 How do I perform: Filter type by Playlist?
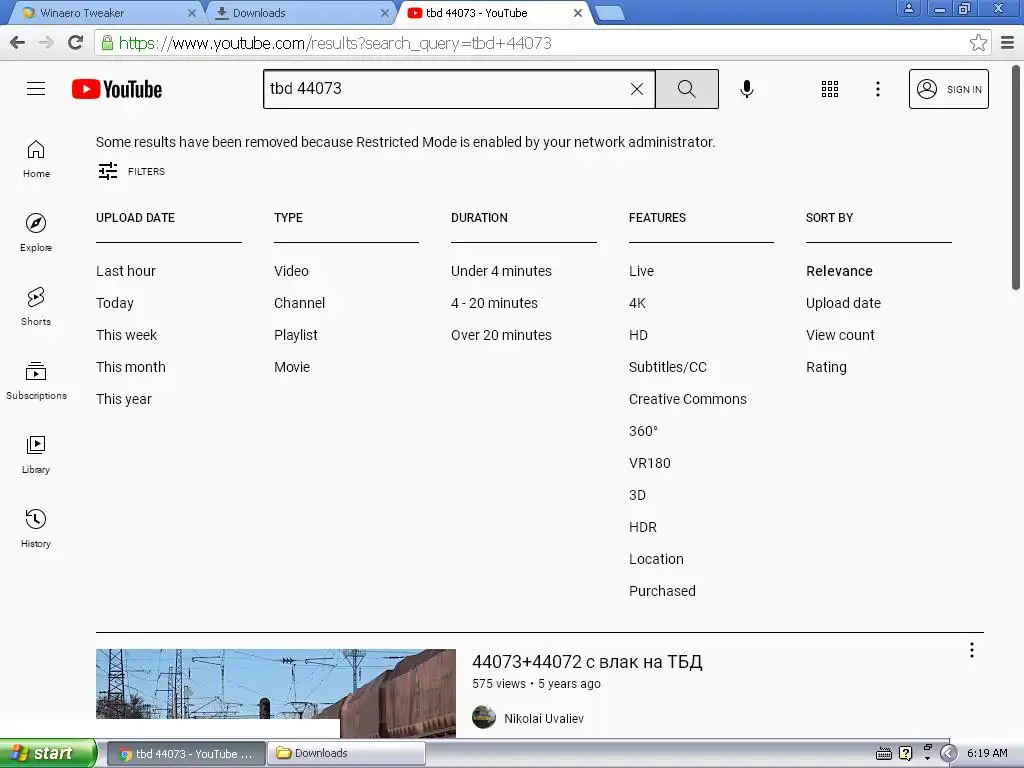coord(296,335)
